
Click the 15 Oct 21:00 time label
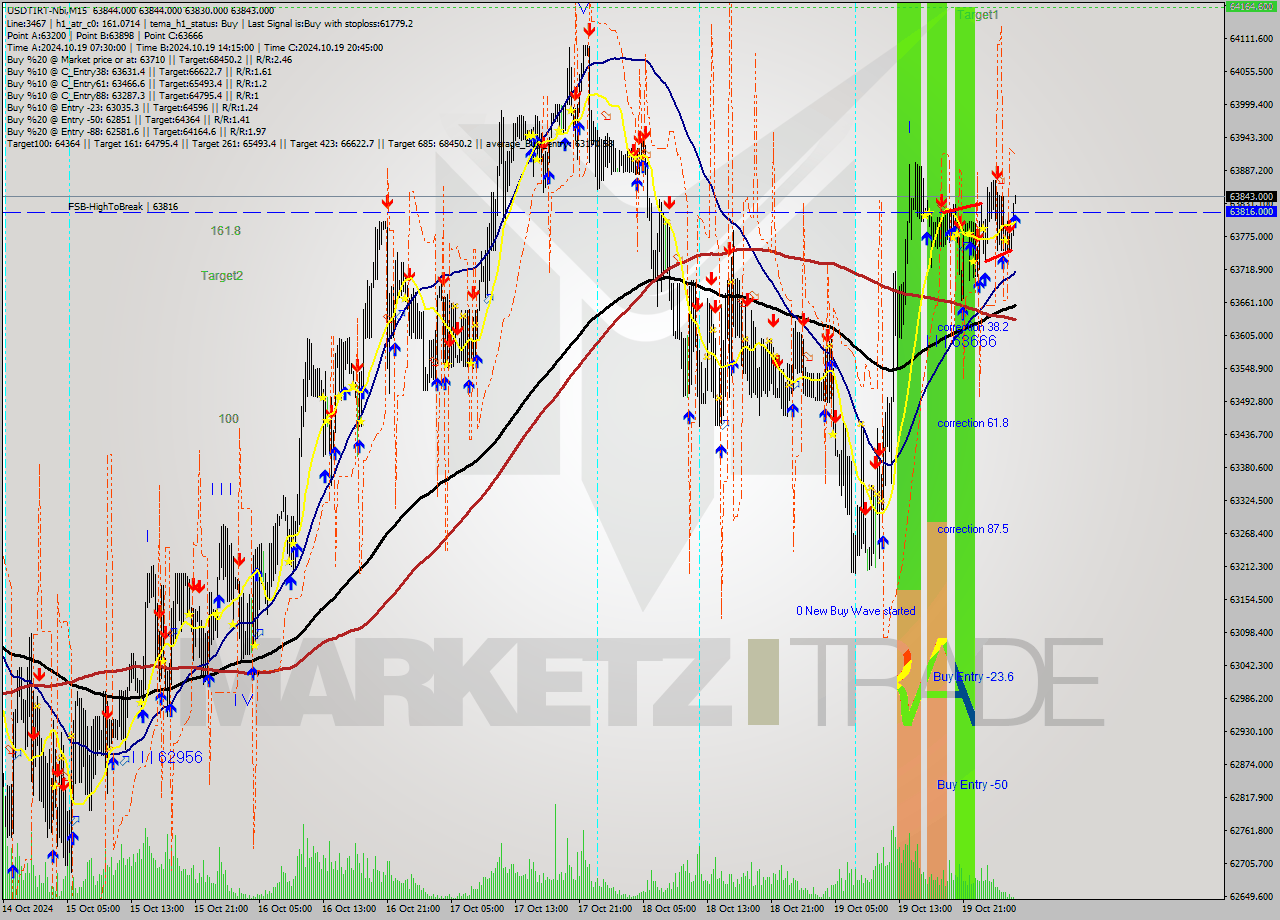coord(219,909)
